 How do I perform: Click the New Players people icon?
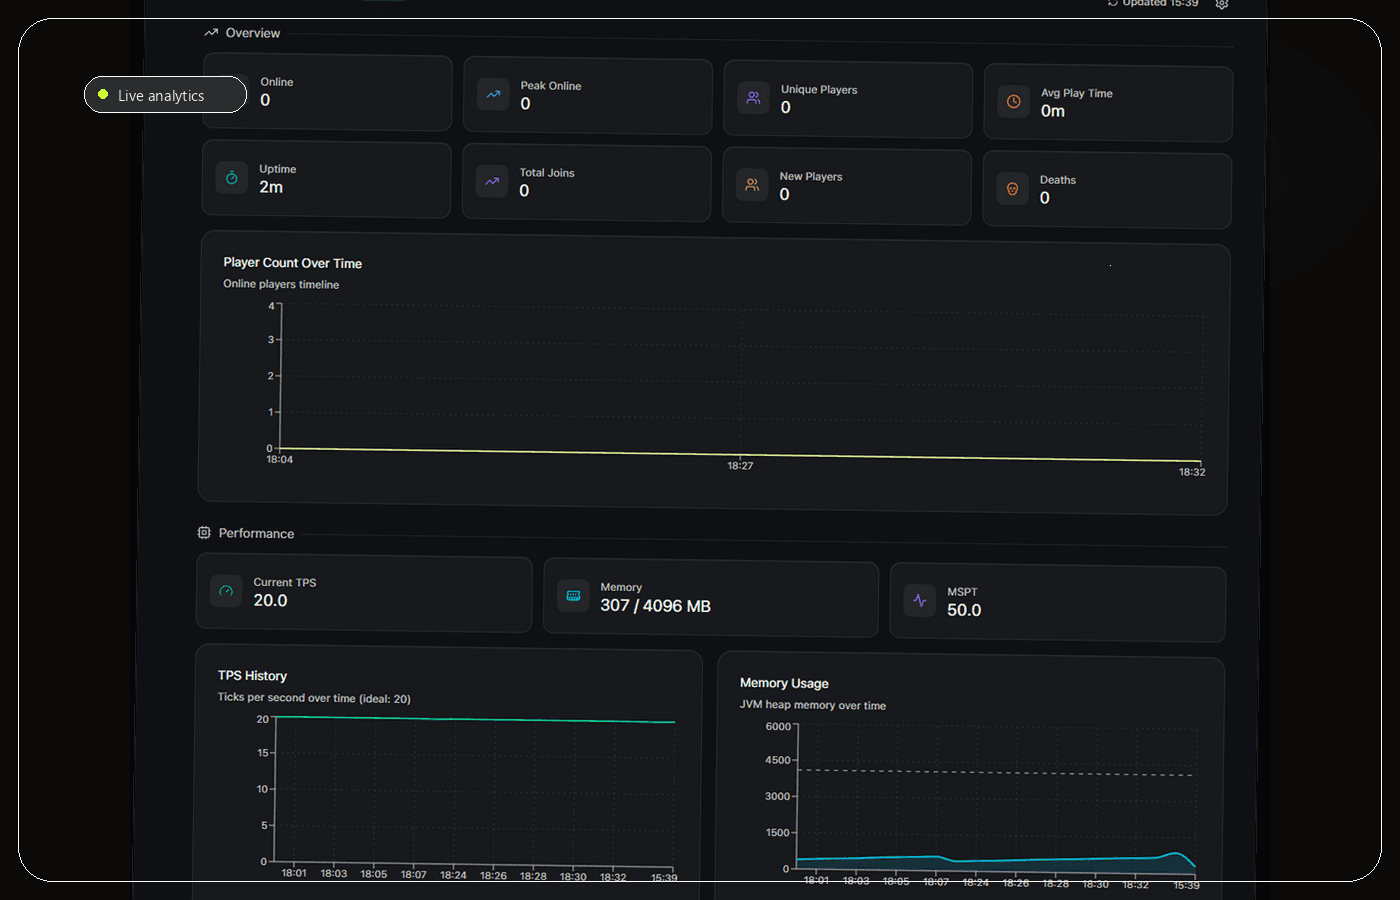point(752,184)
